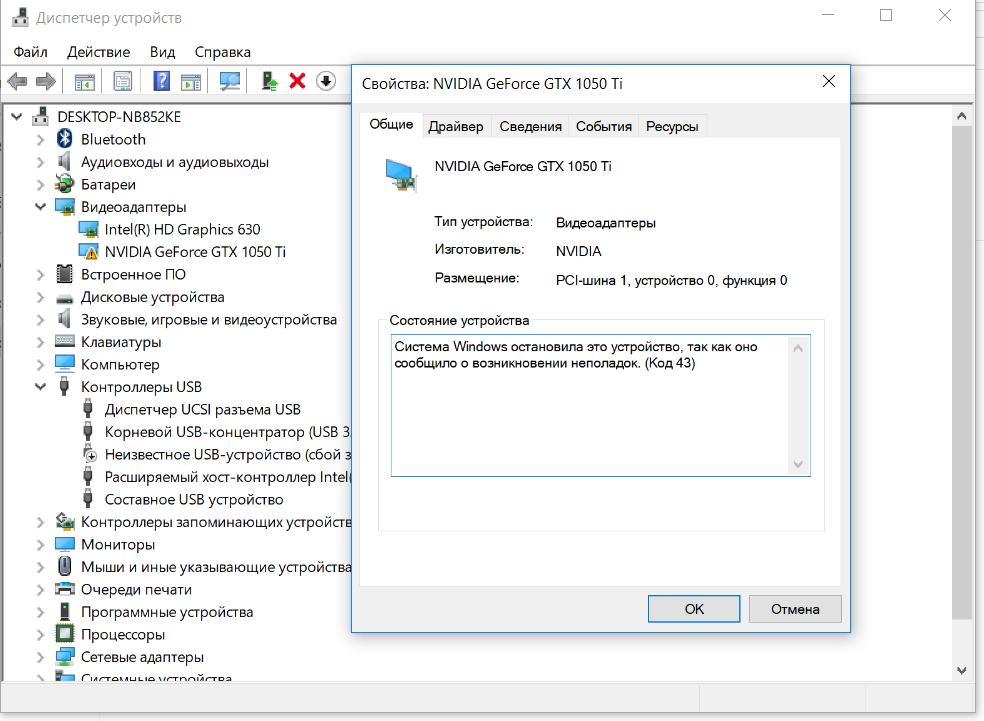Close the NVIDIA properties dialog
Screen dimensions: 984x721
(829, 82)
